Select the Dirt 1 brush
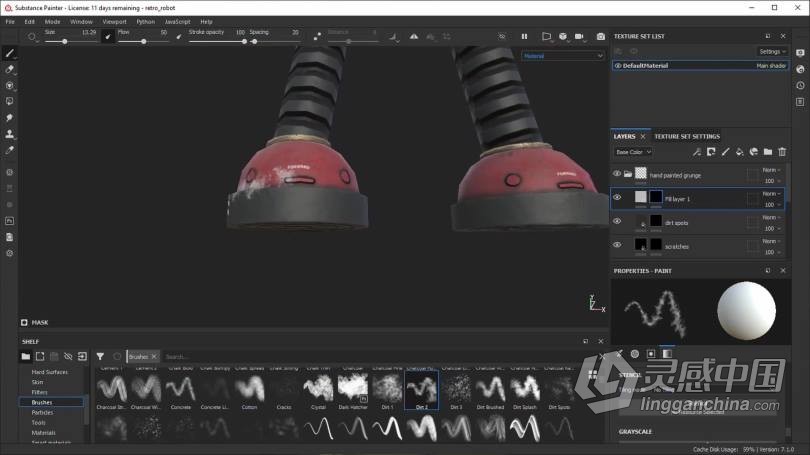810x455 pixels. [387, 389]
